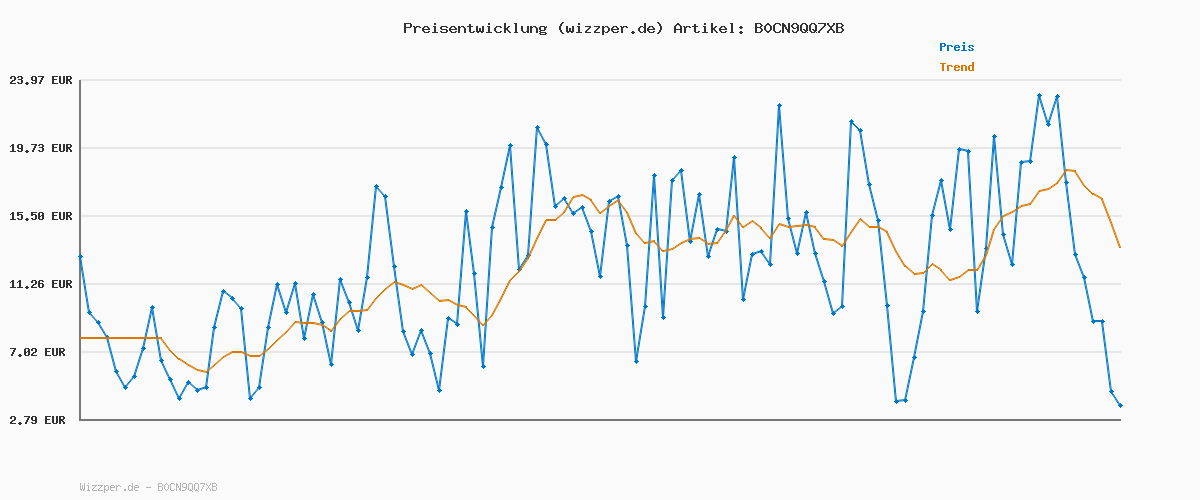
Task: Click last blue price point at right edge
Action: click(x=1120, y=405)
